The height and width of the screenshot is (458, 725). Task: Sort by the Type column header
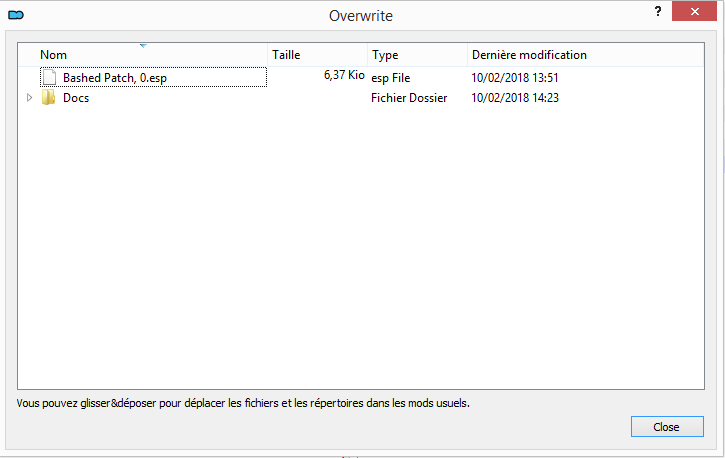(385, 55)
